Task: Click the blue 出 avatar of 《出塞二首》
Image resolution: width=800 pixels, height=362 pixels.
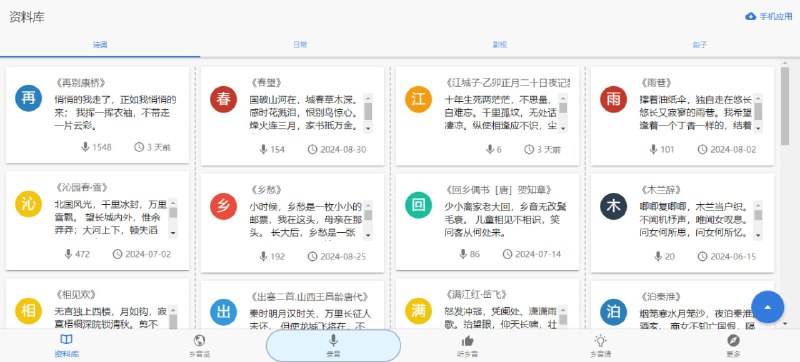Action: click(x=223, y=312)
